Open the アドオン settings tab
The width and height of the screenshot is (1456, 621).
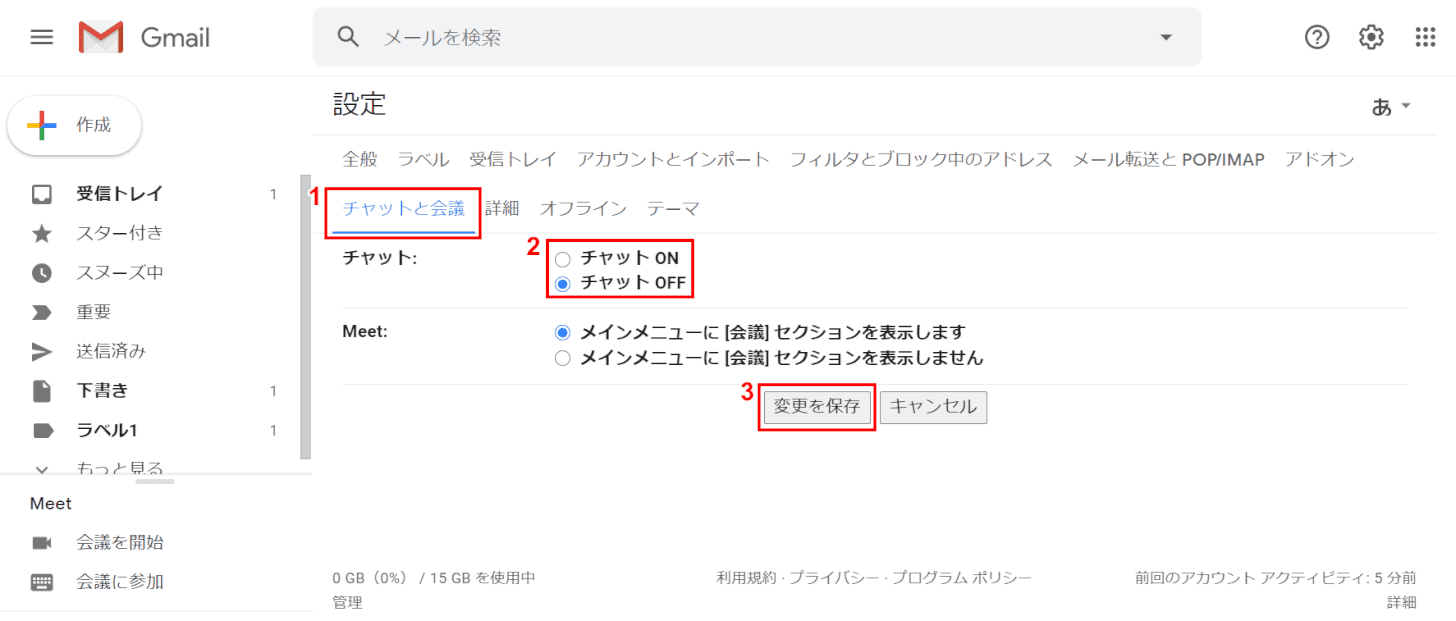click(1320, 159)
